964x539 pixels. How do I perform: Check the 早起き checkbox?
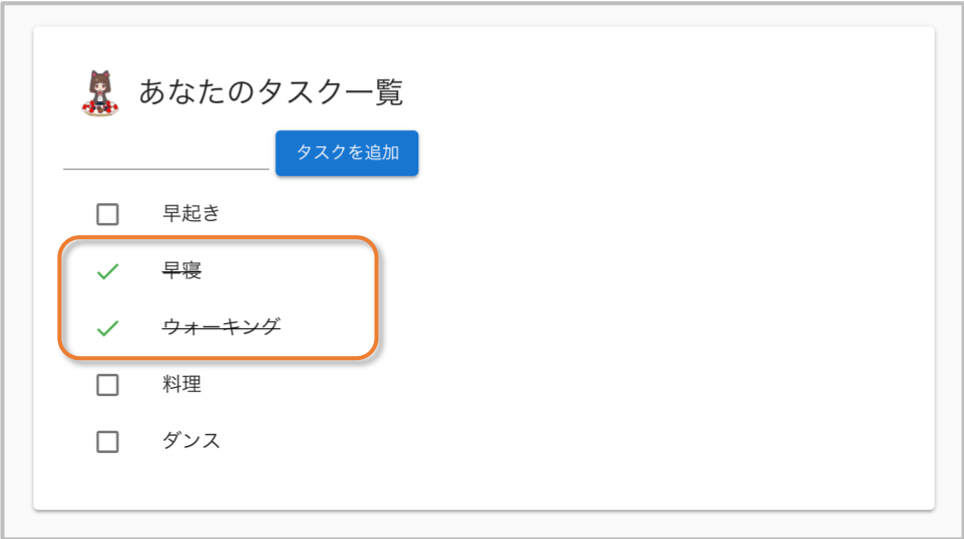(108, 214)
